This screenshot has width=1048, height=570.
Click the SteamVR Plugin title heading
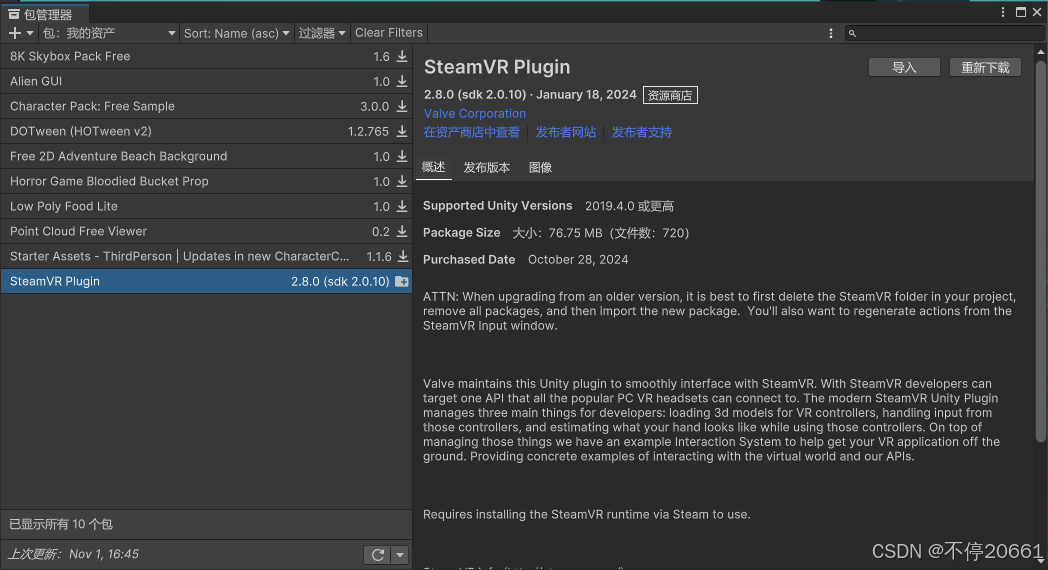pos(497,67)
